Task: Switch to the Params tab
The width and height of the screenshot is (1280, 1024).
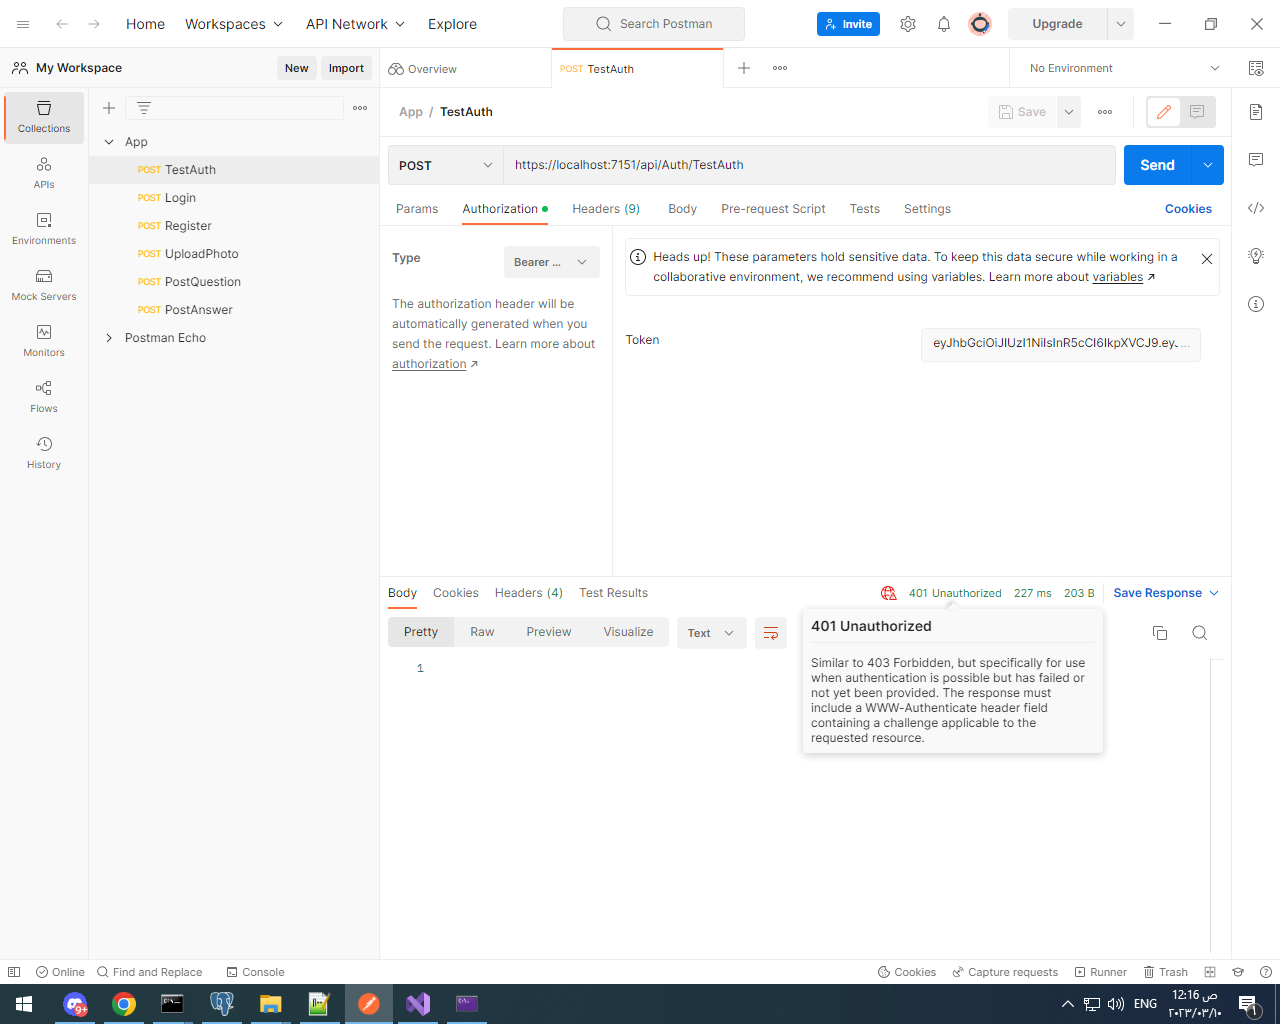Action: pyautogui.click(x=417, y=209)
